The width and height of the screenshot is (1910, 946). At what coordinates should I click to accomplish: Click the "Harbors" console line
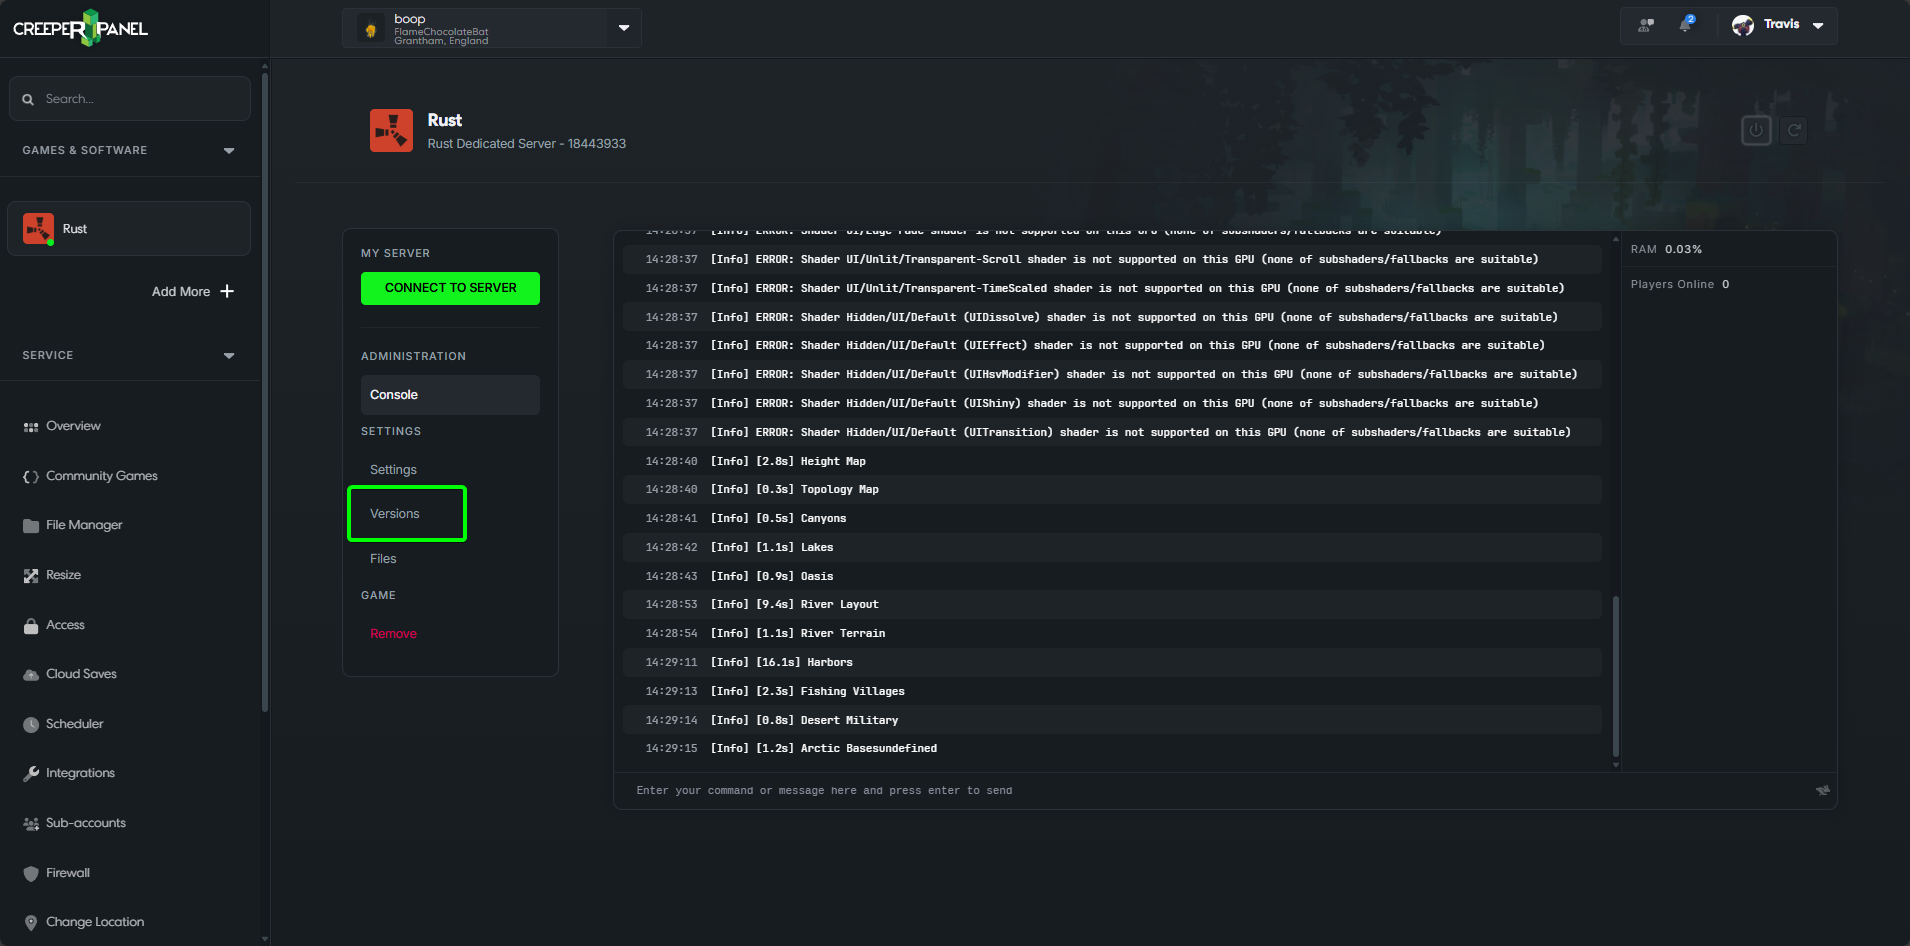point(1112,663)
